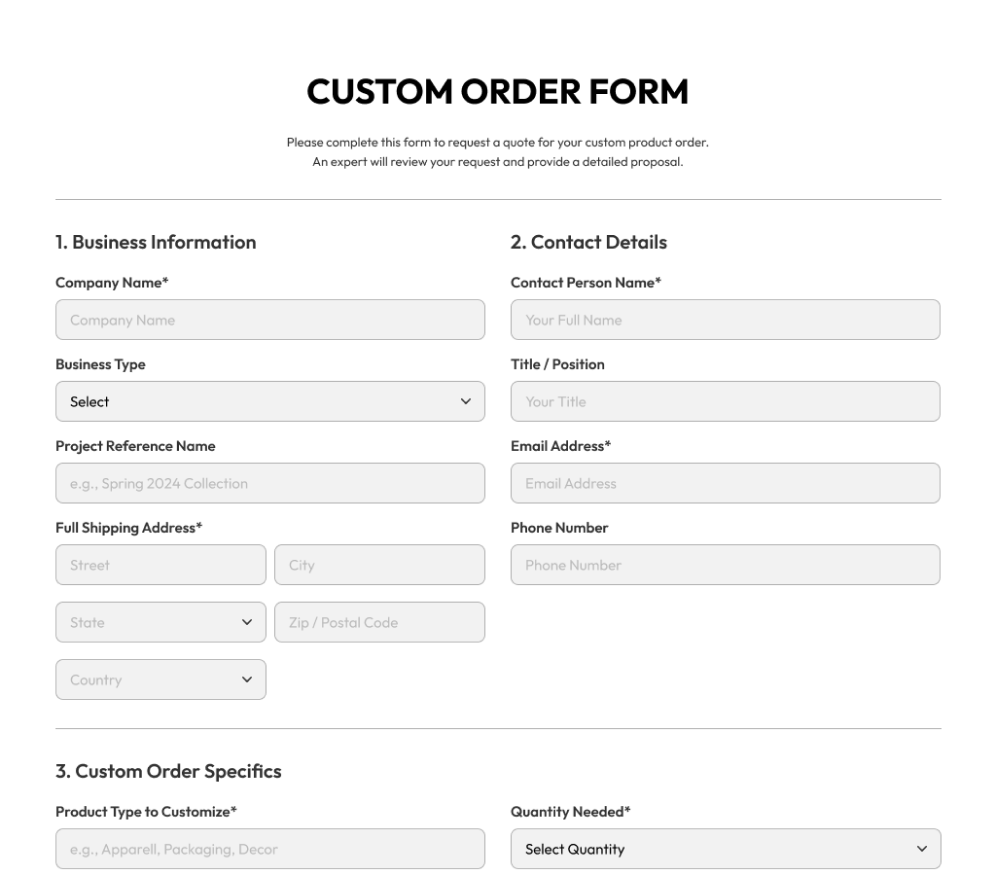Click the Company Name input field
The image size is (996, 876).
click(270, 320)
